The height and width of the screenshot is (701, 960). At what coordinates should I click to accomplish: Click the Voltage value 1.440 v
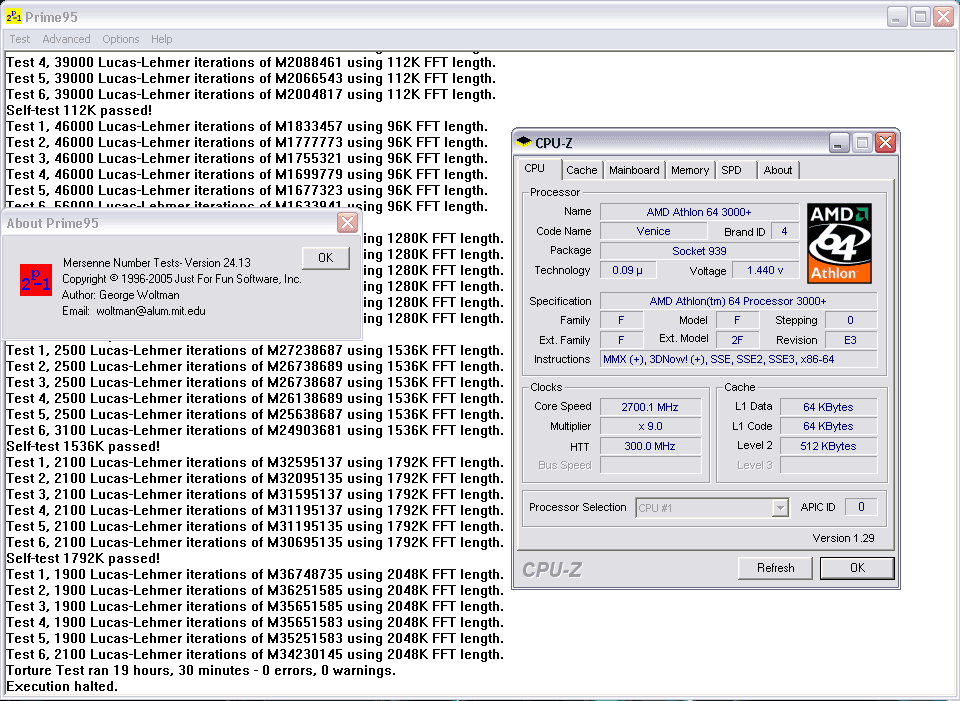click(x=765, y=270)
